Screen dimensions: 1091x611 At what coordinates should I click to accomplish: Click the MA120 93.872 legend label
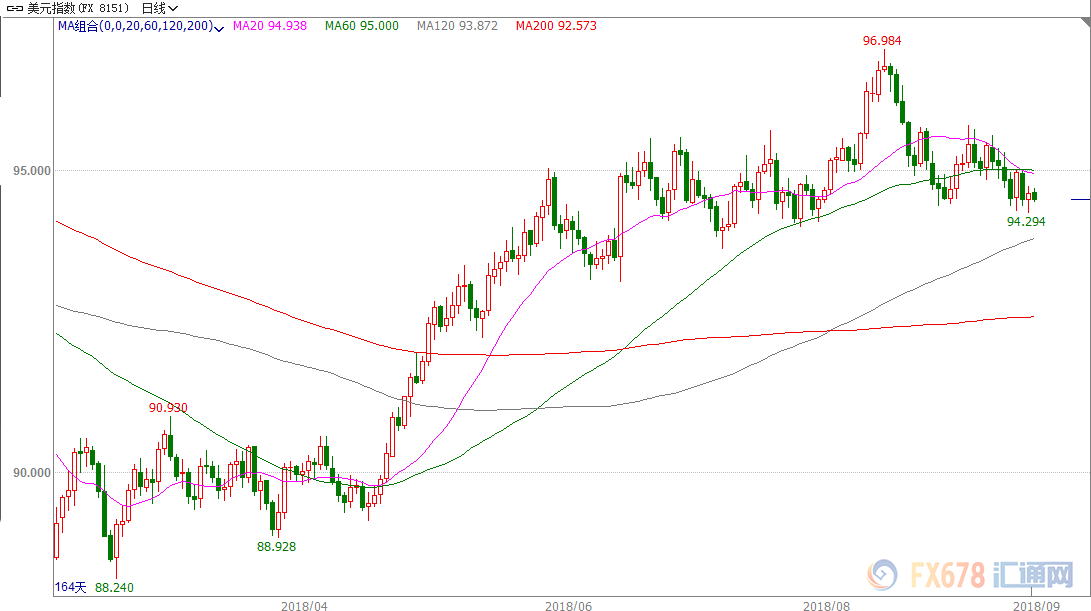pos(457,26)
